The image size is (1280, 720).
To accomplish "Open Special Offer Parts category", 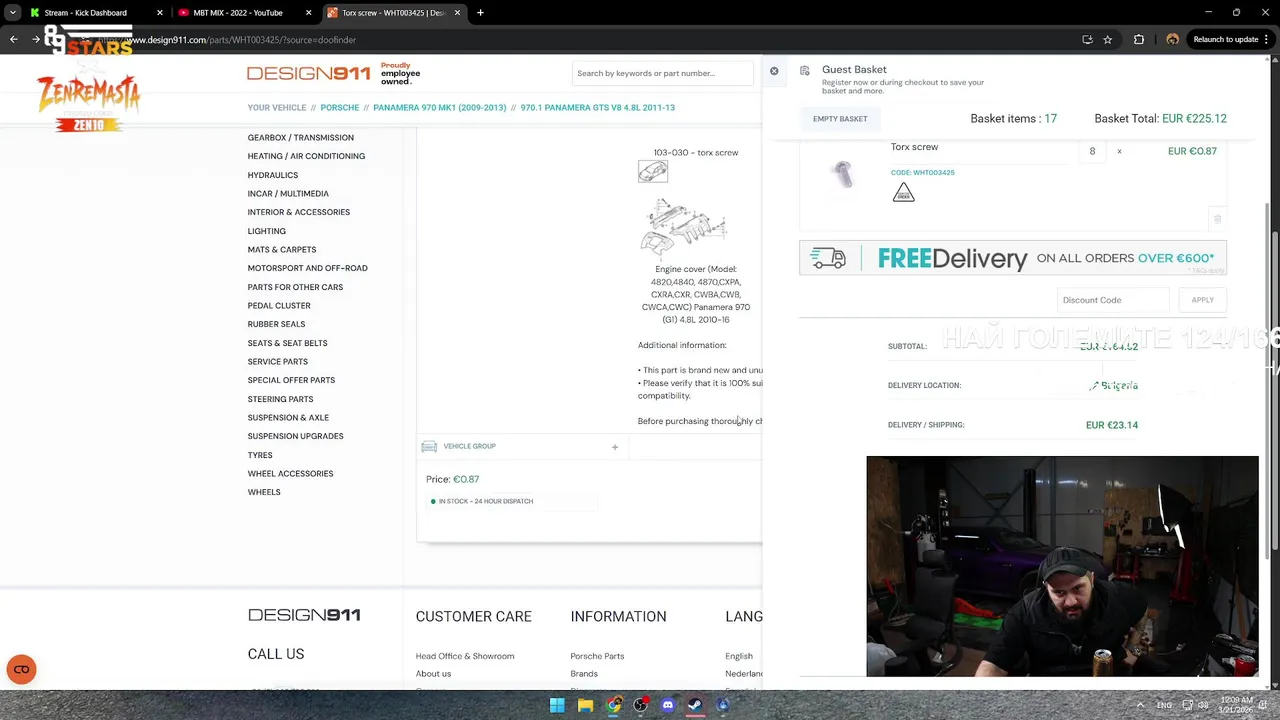I will [291, 380].
